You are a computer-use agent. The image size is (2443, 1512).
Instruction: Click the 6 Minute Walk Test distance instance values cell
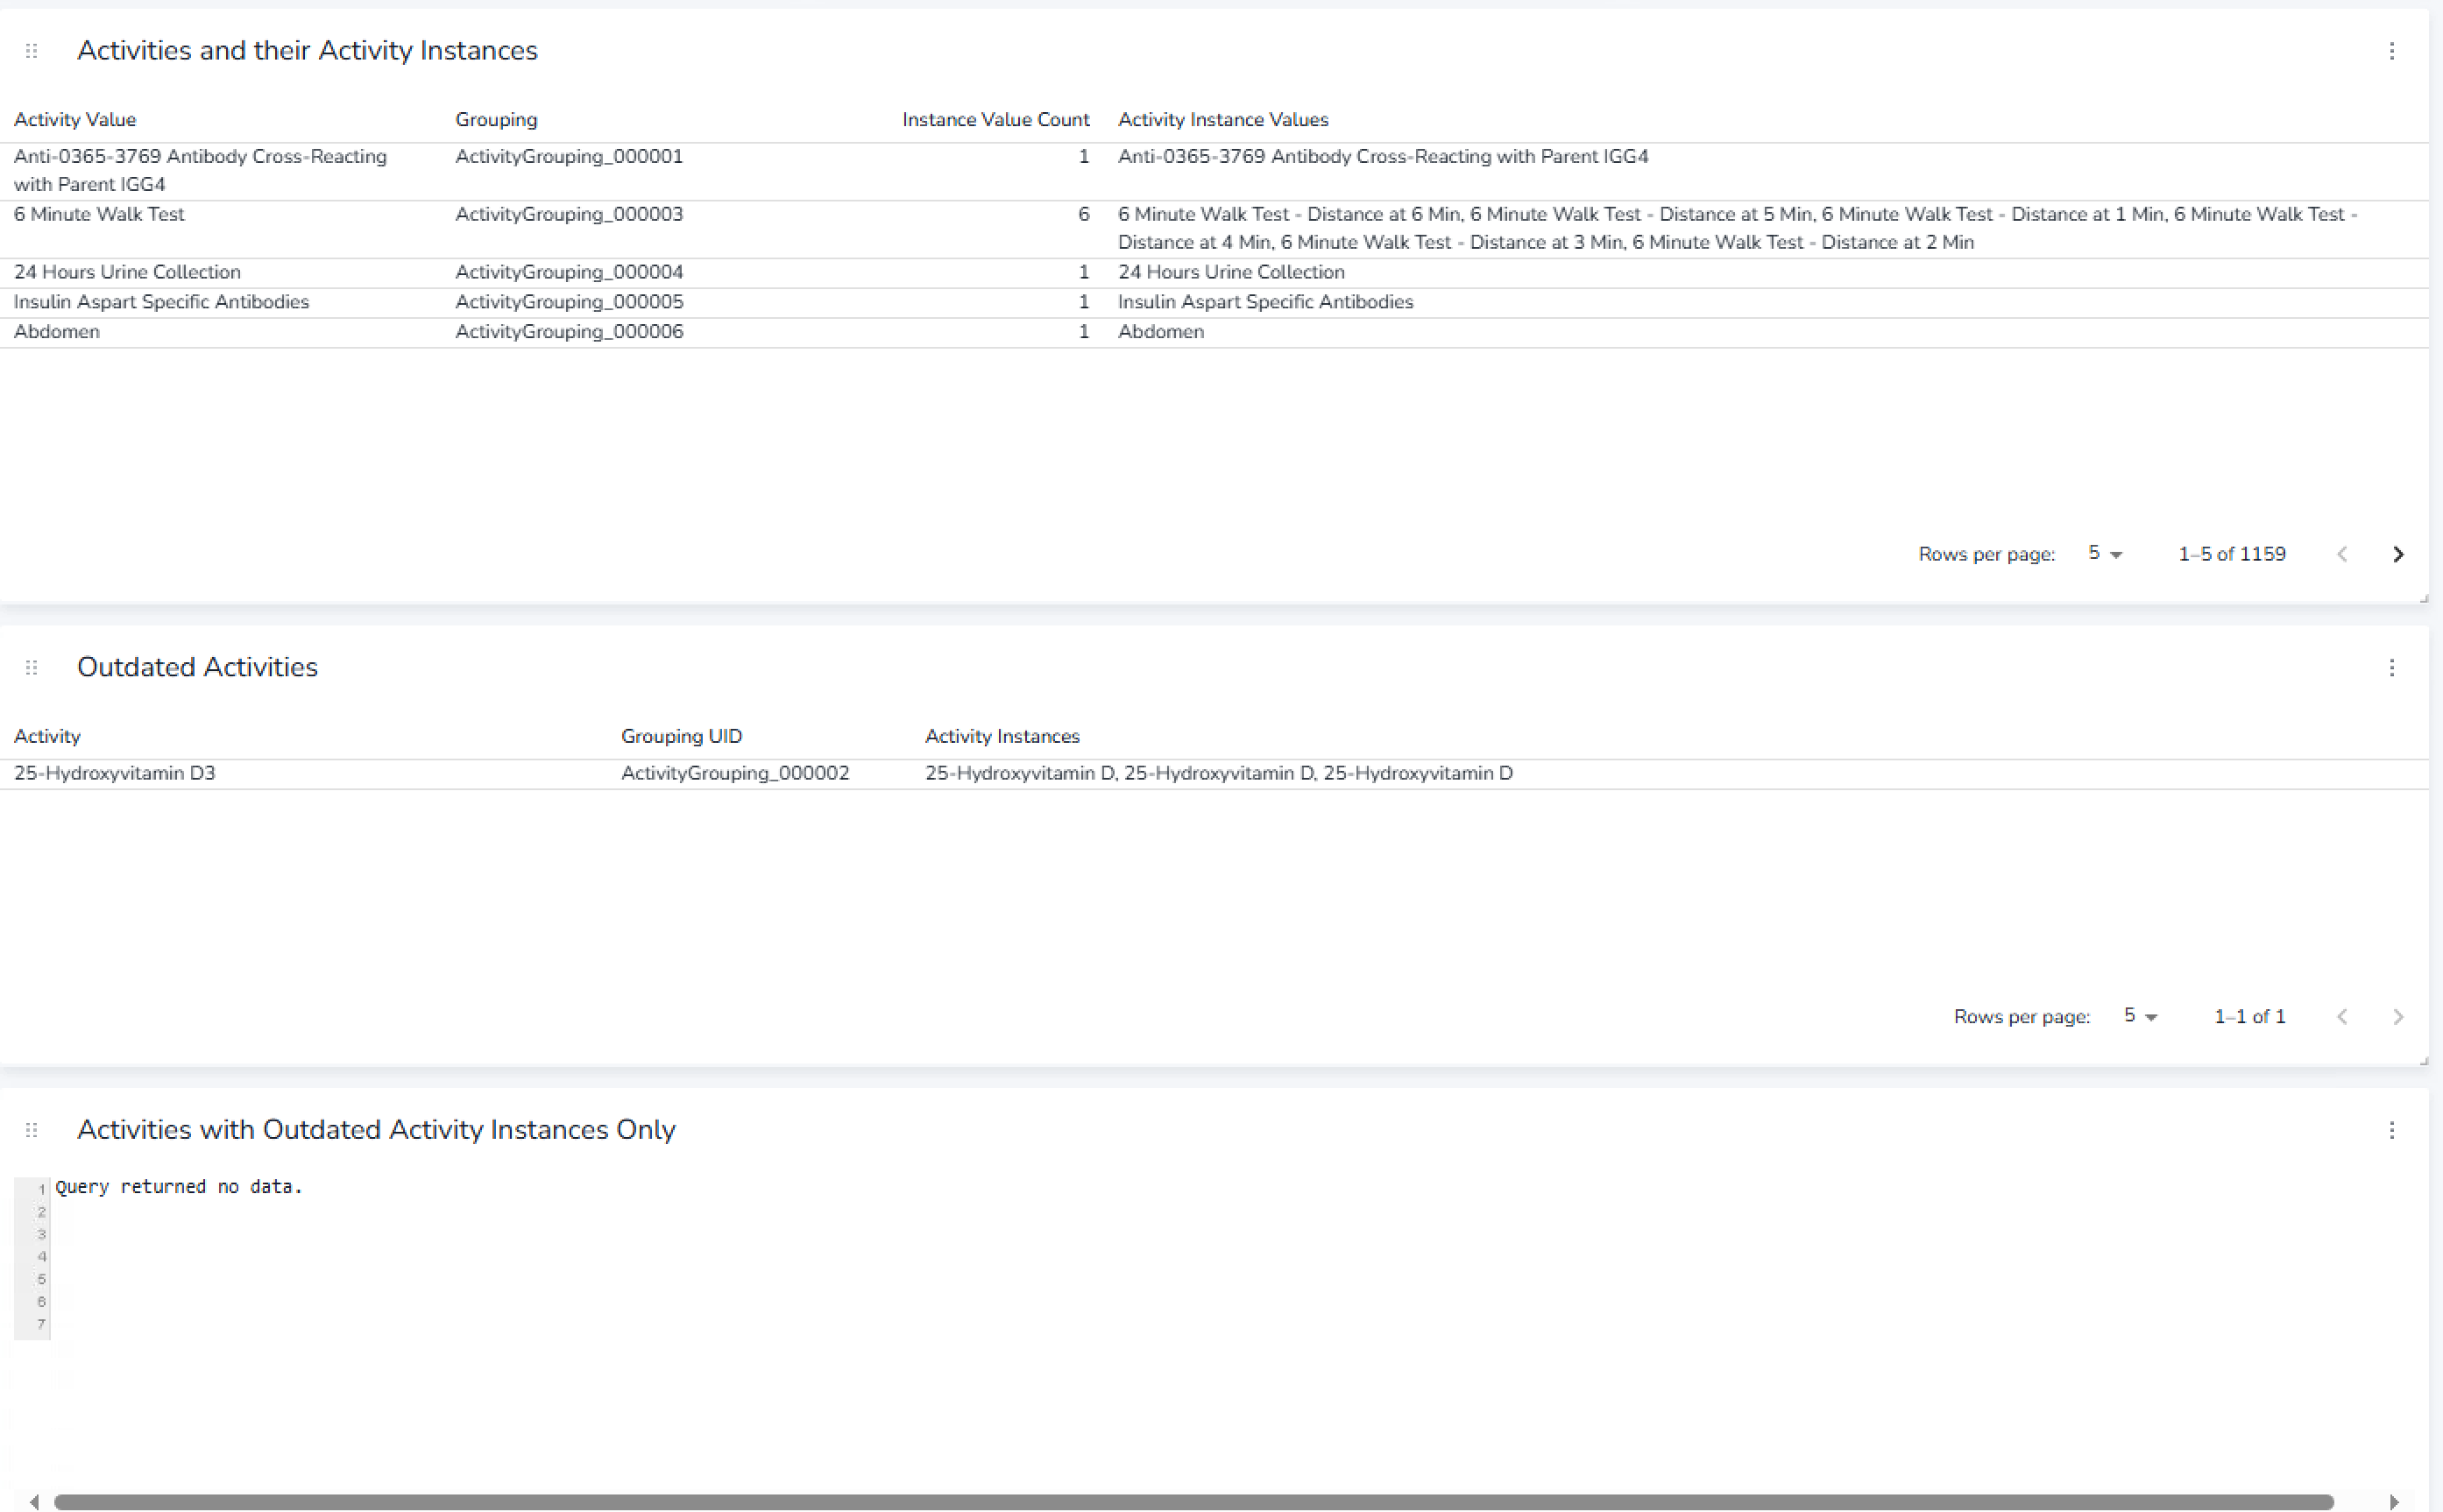tap(1737, 229)
